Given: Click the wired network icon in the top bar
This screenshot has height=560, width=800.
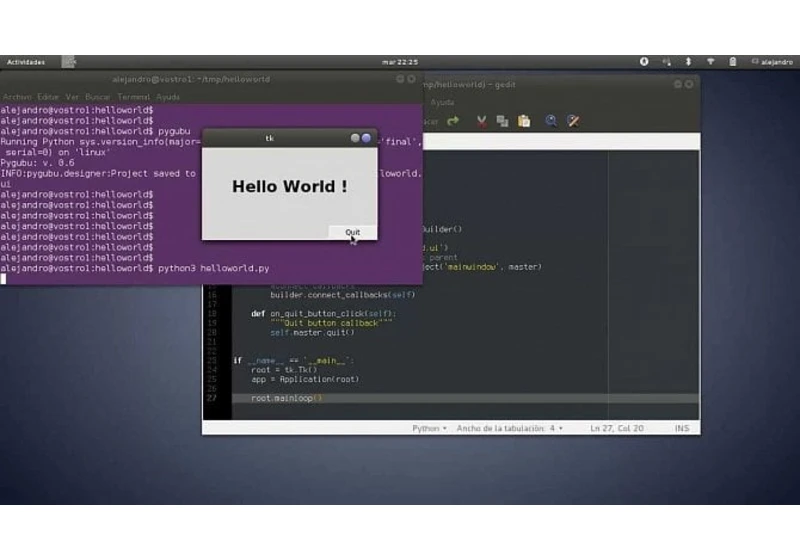Looking at the screenshot, I should point(666,62).
